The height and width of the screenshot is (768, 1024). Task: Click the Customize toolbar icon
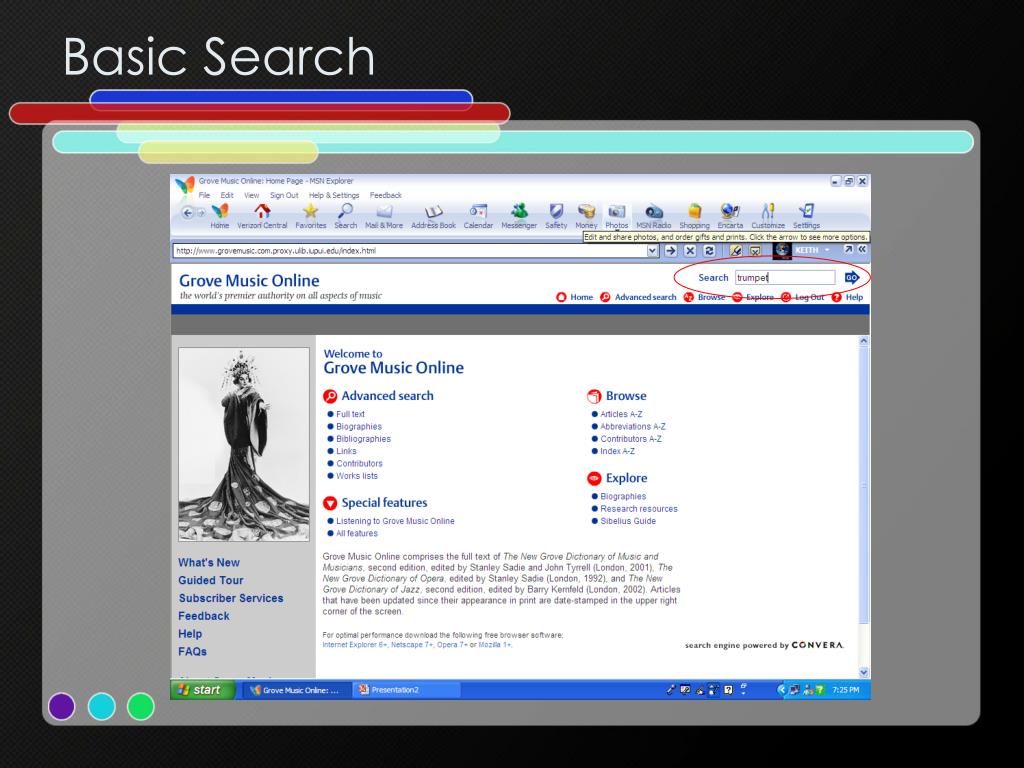tap(768, 216)
